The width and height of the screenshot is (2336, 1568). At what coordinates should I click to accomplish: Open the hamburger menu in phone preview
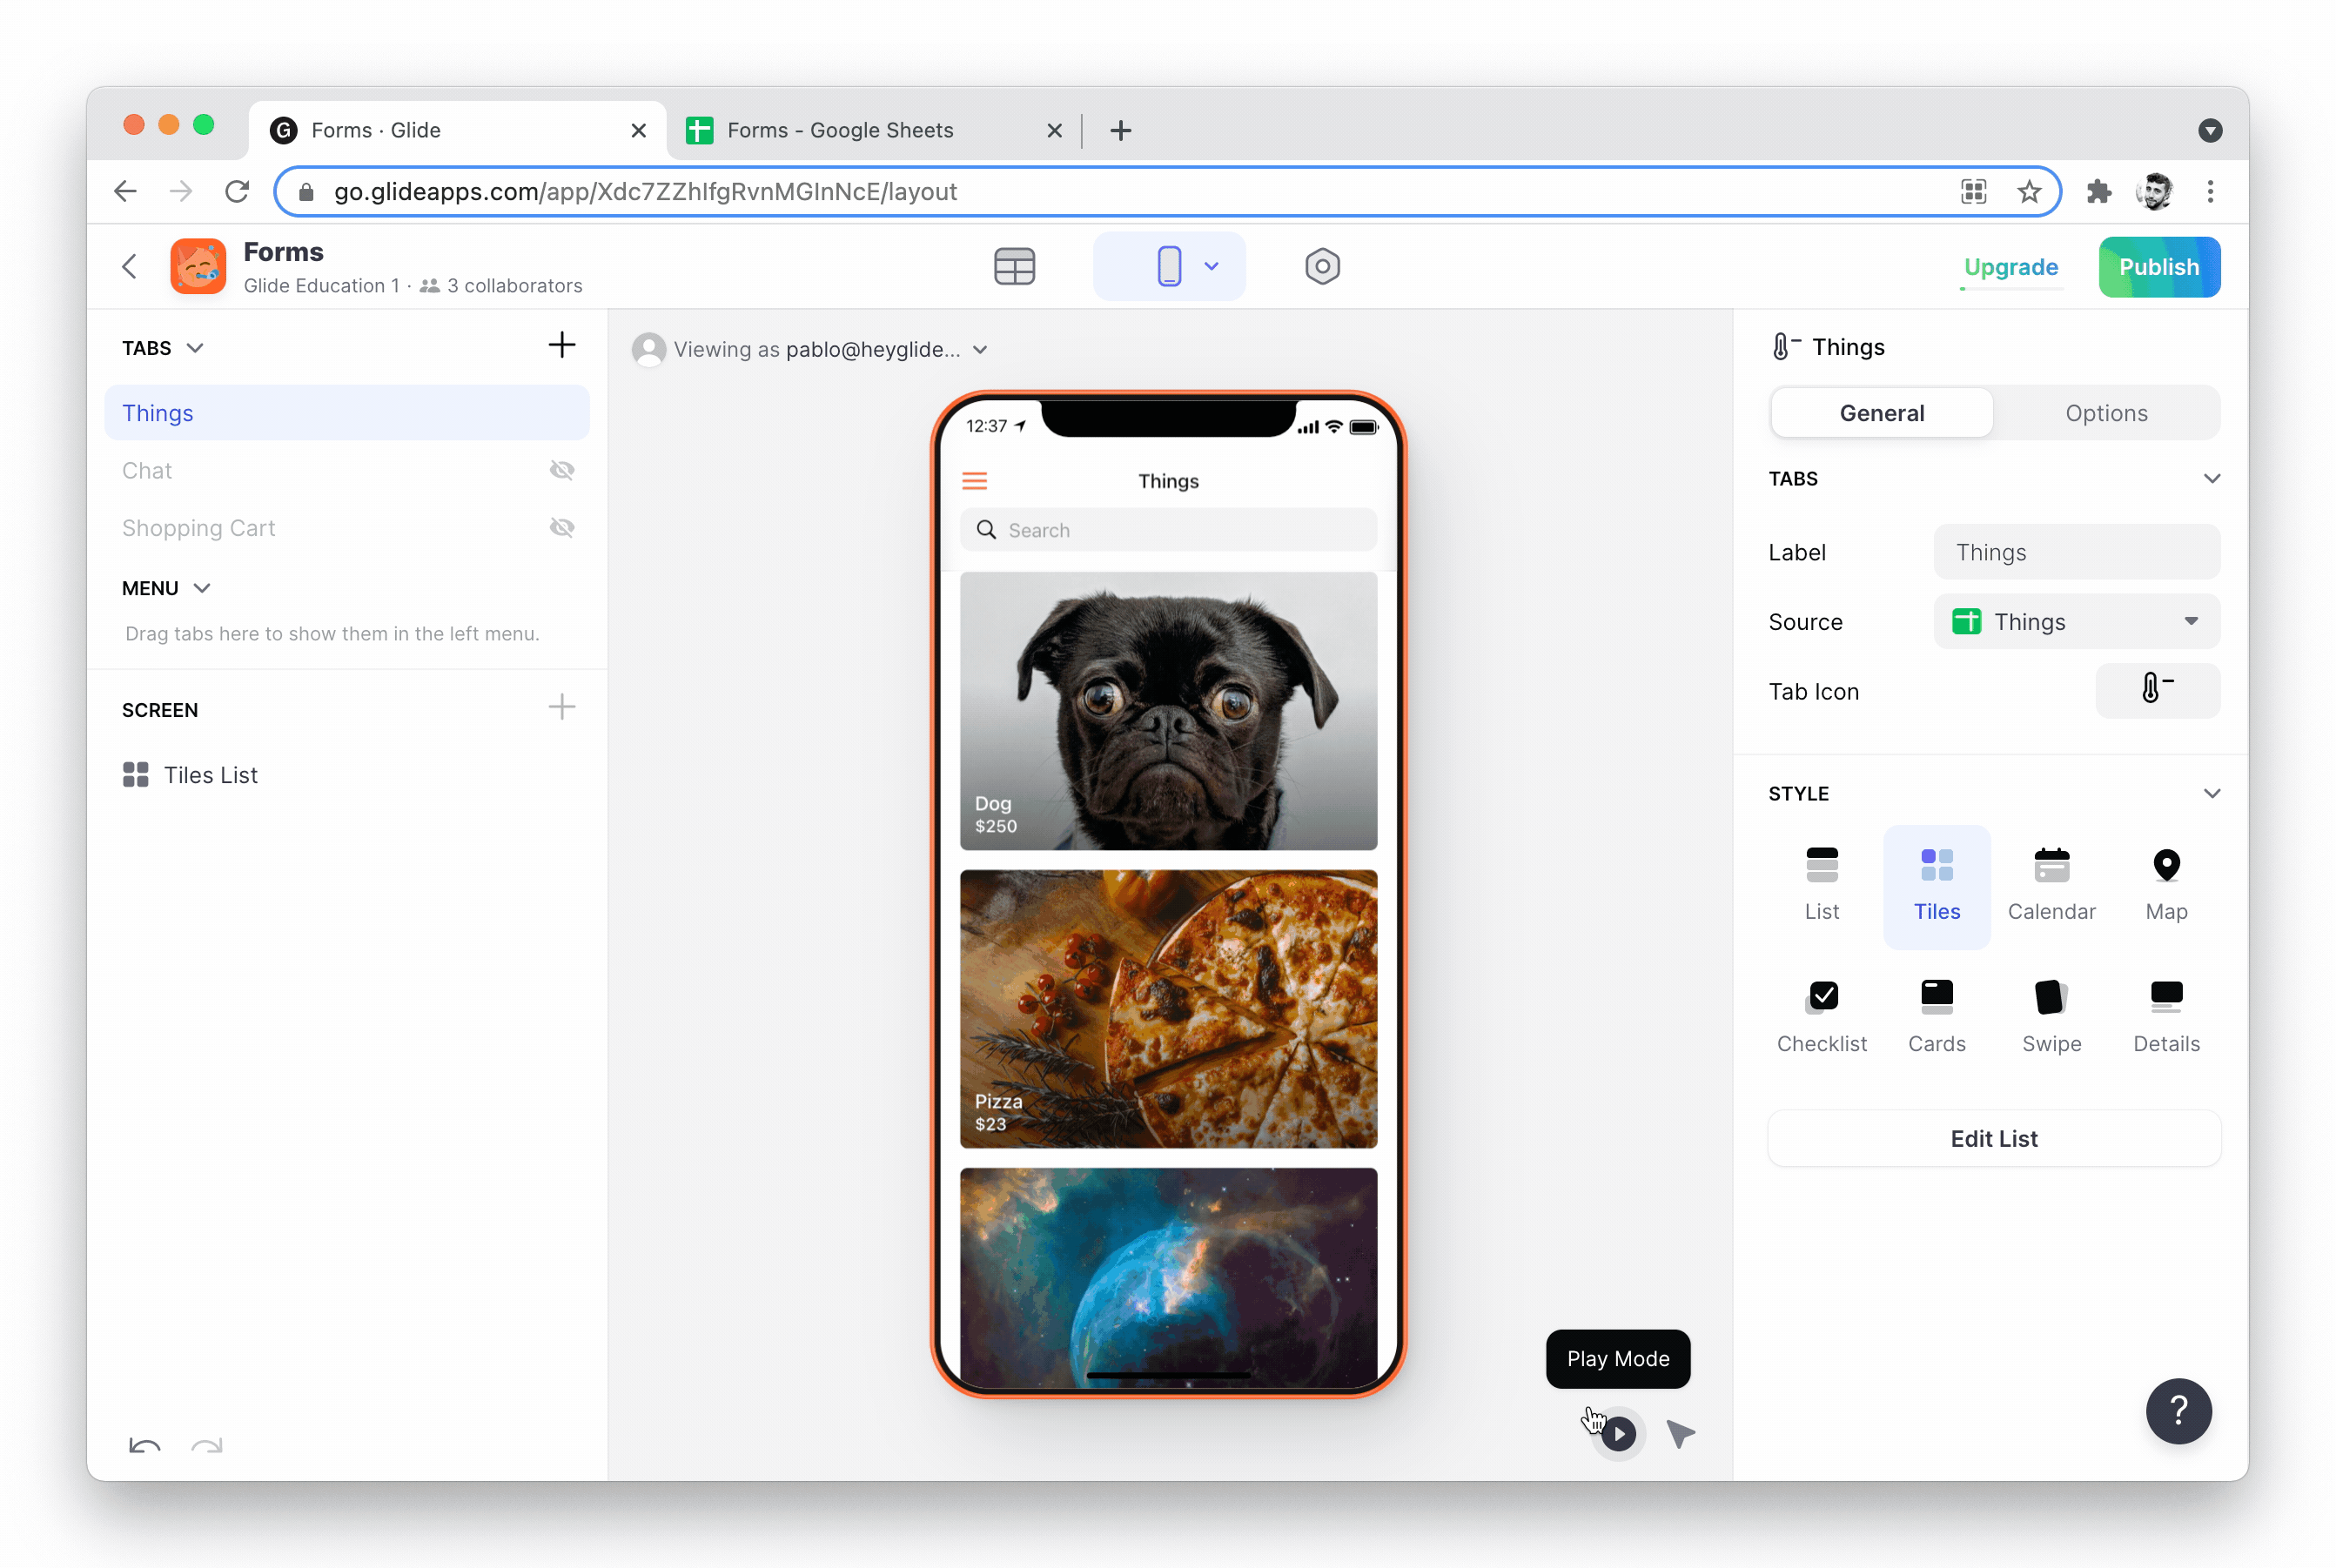point(974,481)
